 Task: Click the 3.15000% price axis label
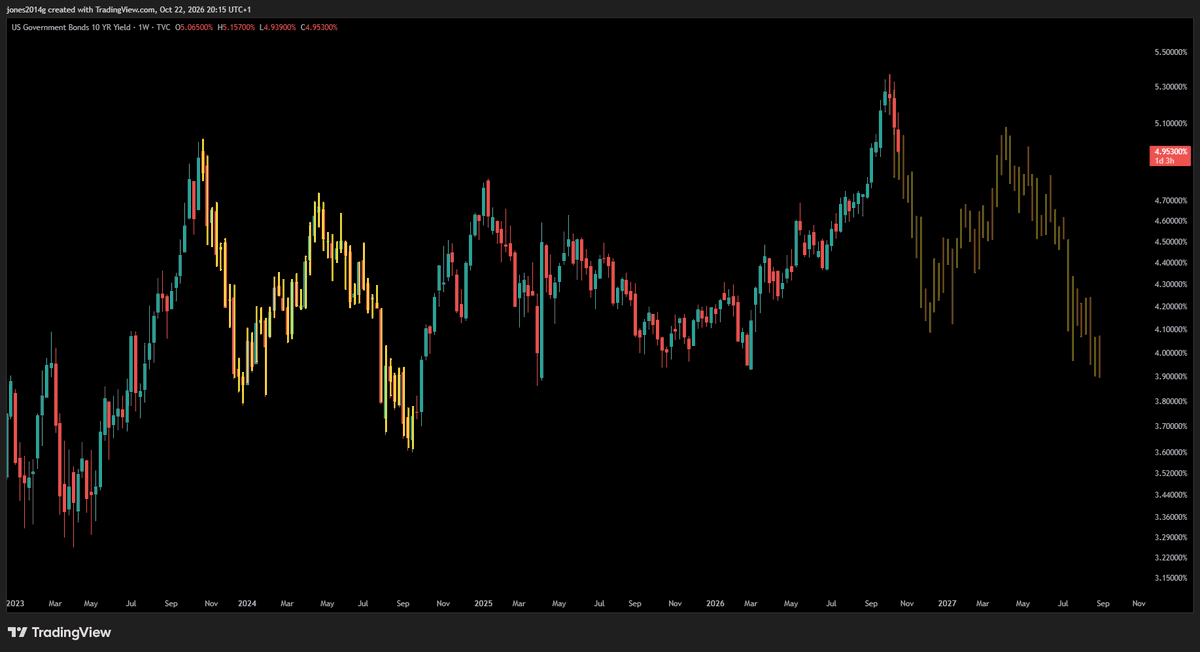coord(1171,578)
